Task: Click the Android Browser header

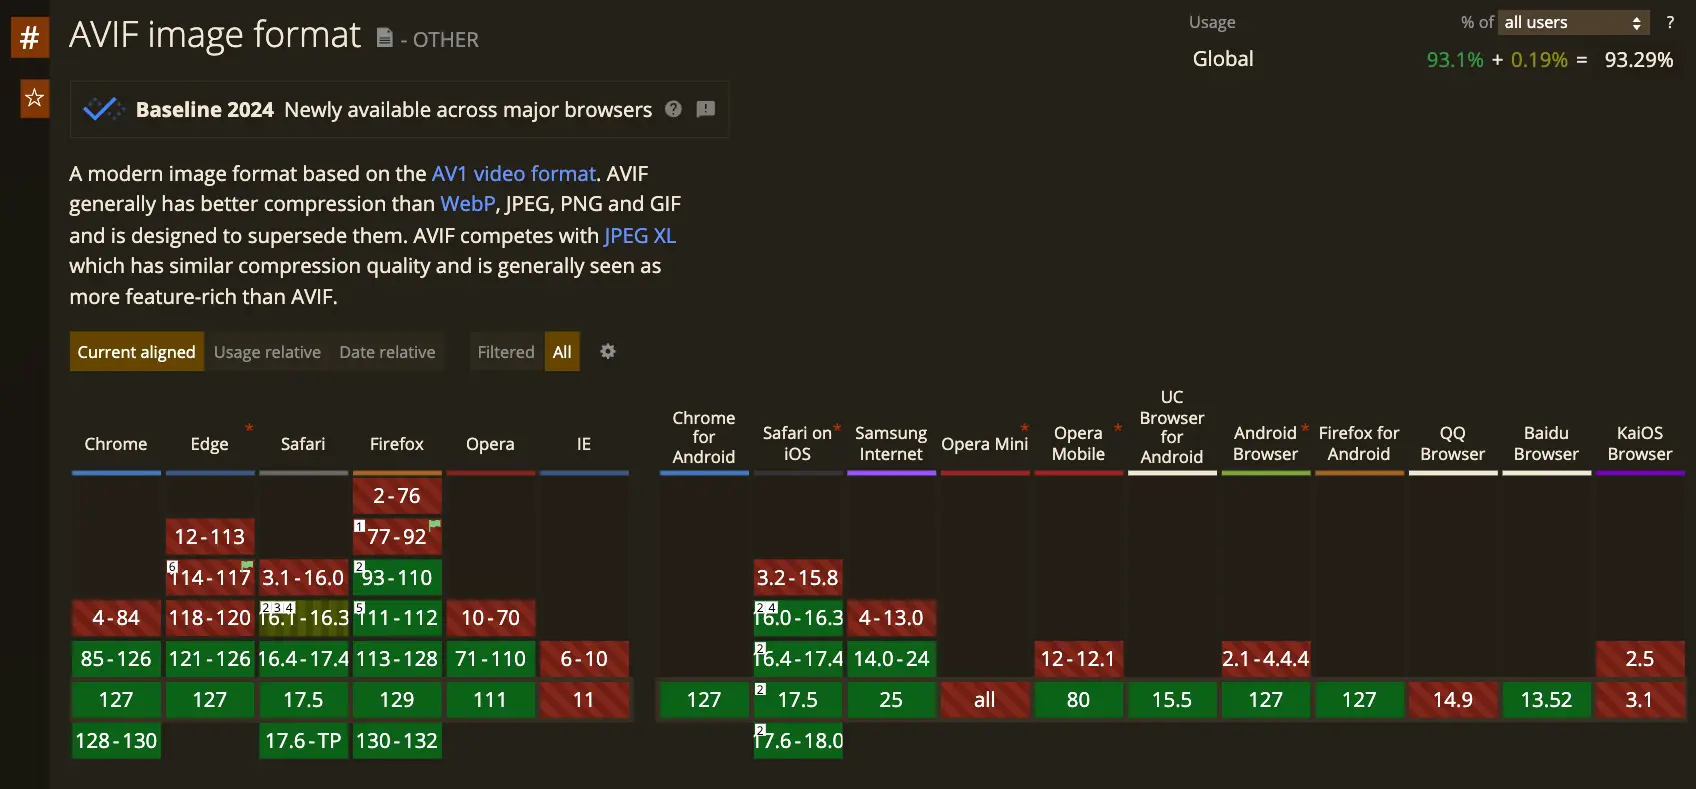Action: [x=1265, y=443]
